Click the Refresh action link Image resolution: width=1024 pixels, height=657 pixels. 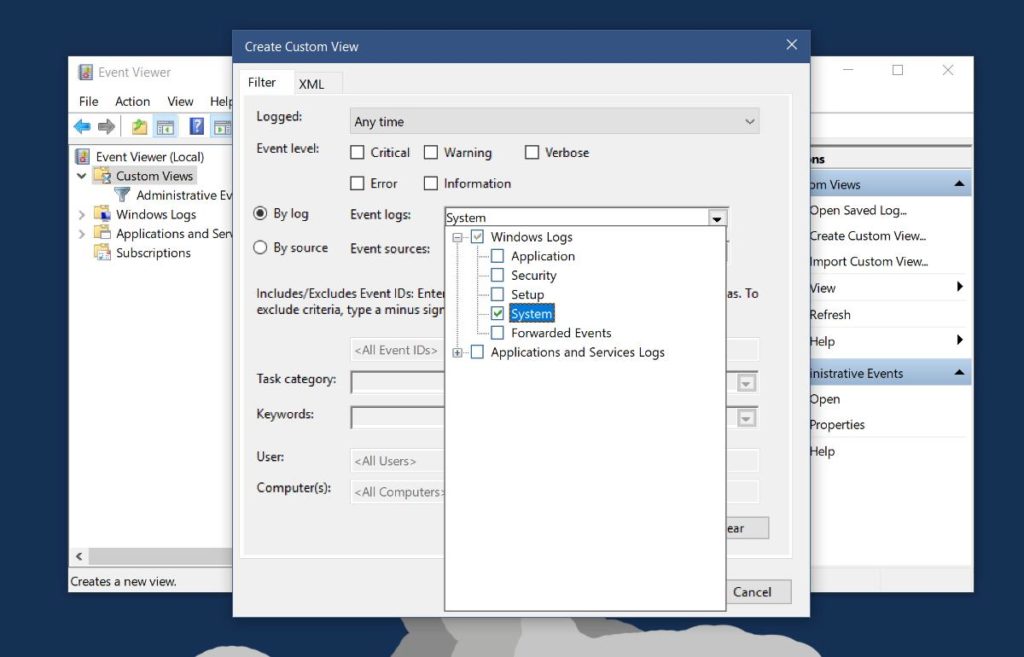pyautogui.click(x=830, y=314)
